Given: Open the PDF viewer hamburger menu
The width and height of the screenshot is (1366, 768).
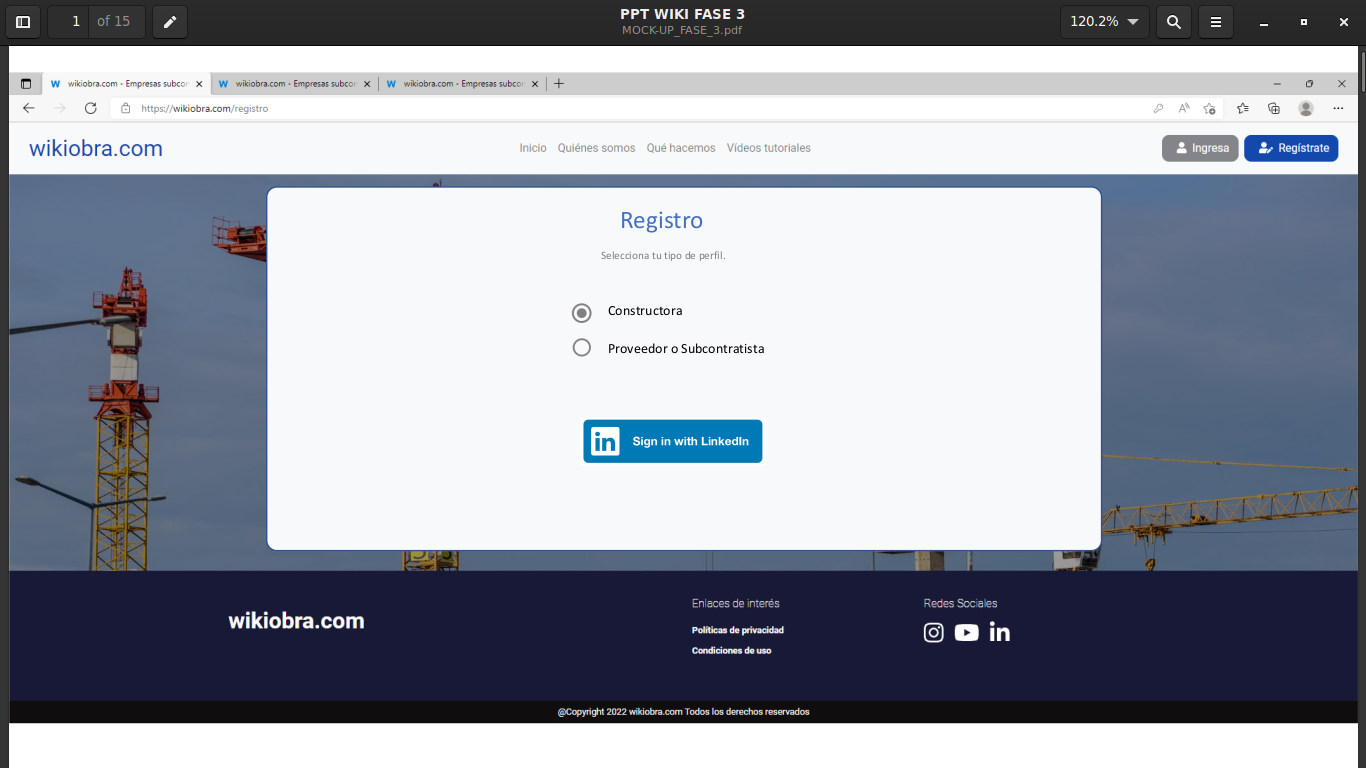Looking at the screenshot, I should pyautogui.click(x=1216, y=21).
